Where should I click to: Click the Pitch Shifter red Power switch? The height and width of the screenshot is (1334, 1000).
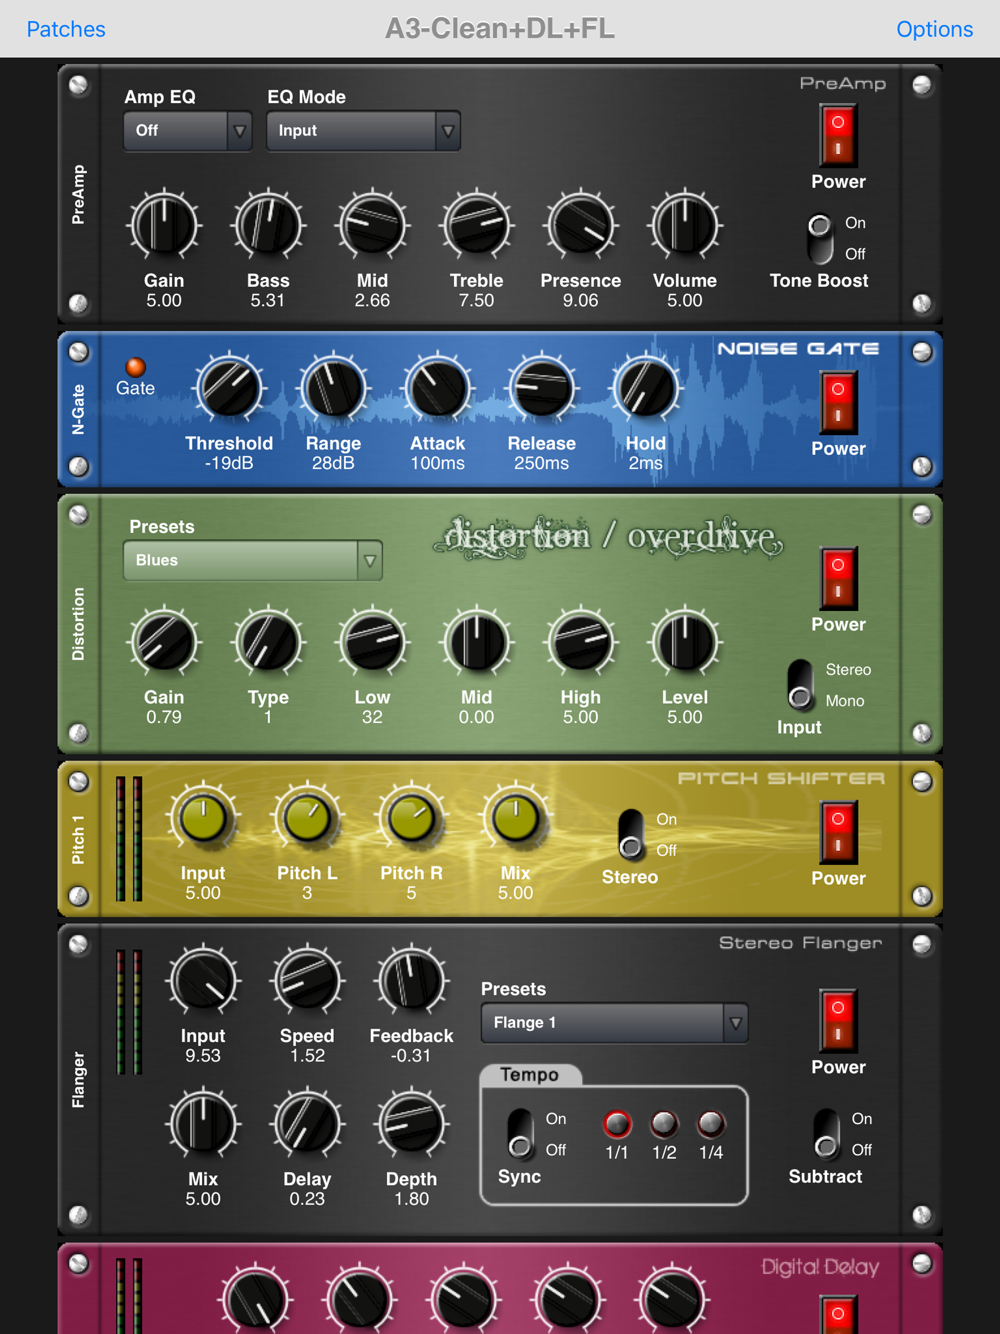[x=838, y=832]
